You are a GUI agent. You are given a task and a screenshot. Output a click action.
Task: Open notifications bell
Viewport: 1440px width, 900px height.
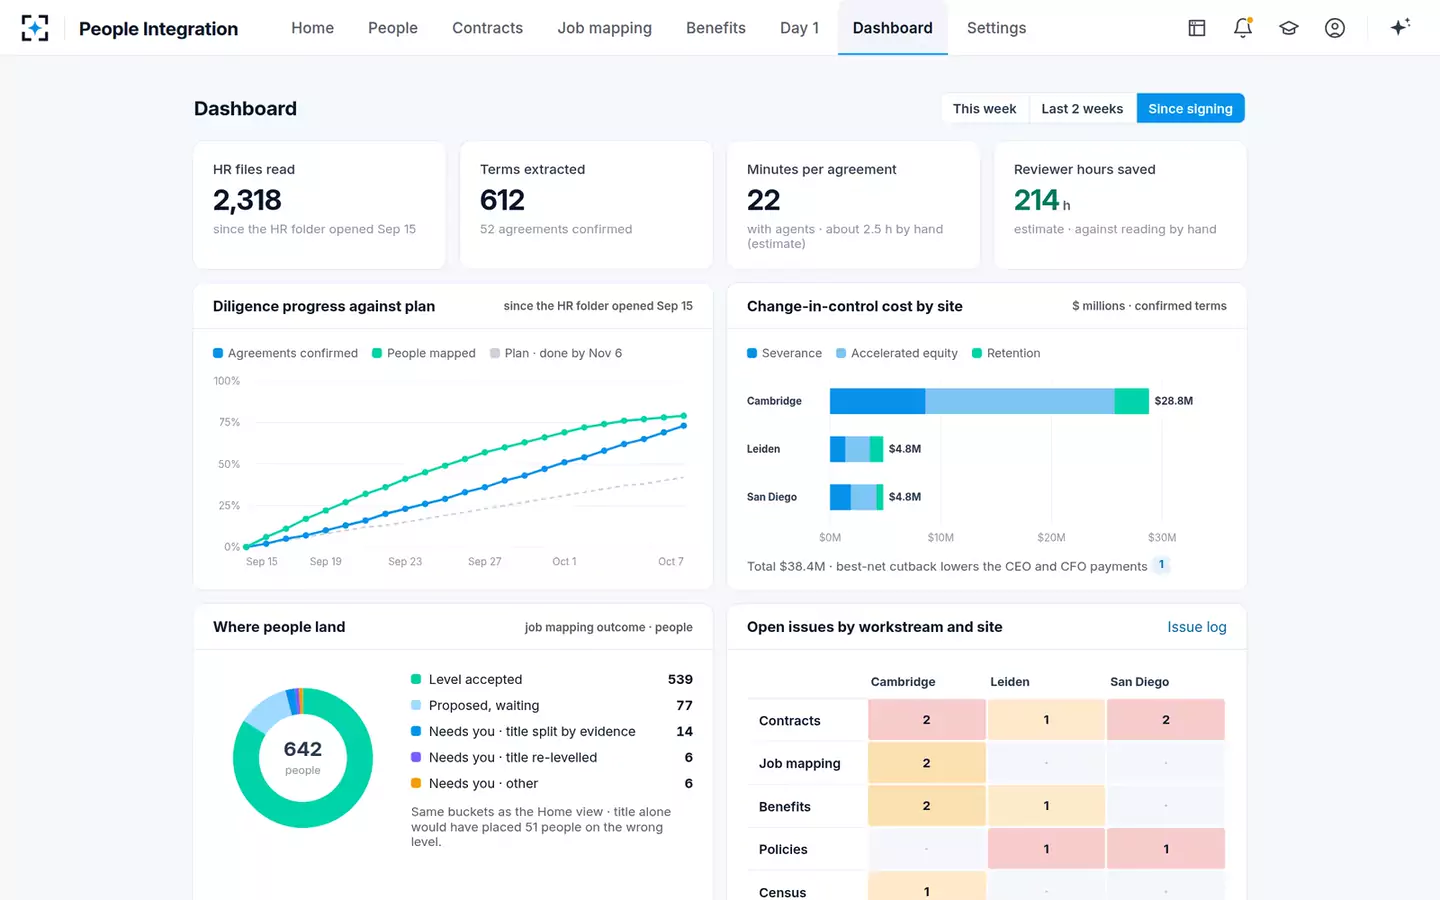tap(1243, 28)
